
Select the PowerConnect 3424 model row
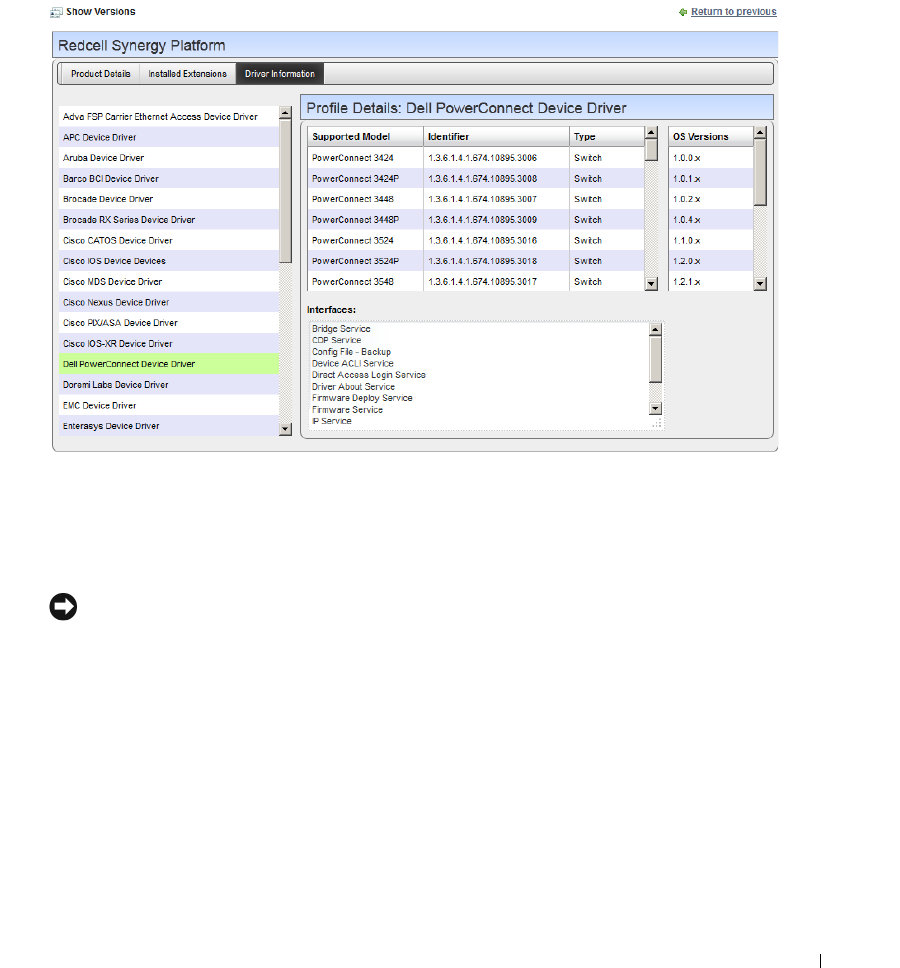(476, 158)
